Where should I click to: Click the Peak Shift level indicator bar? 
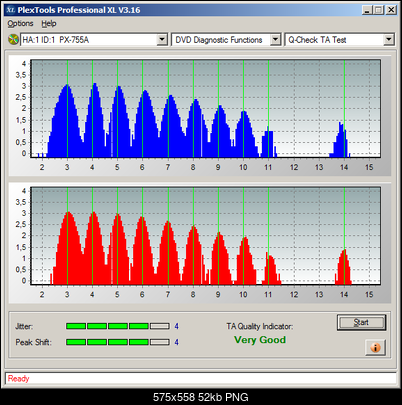click(x=118, y=342)
